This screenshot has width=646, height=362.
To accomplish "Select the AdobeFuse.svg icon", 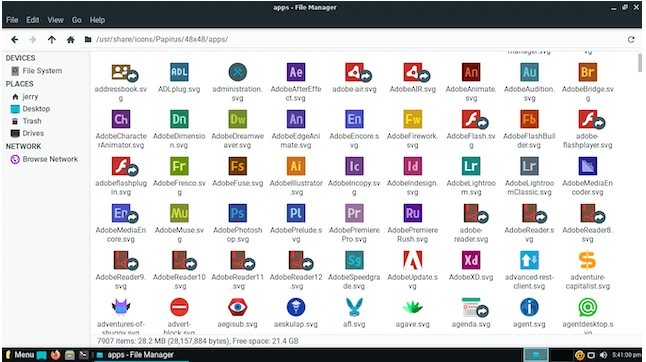I will pyautogui.click(x=238, y=166).
